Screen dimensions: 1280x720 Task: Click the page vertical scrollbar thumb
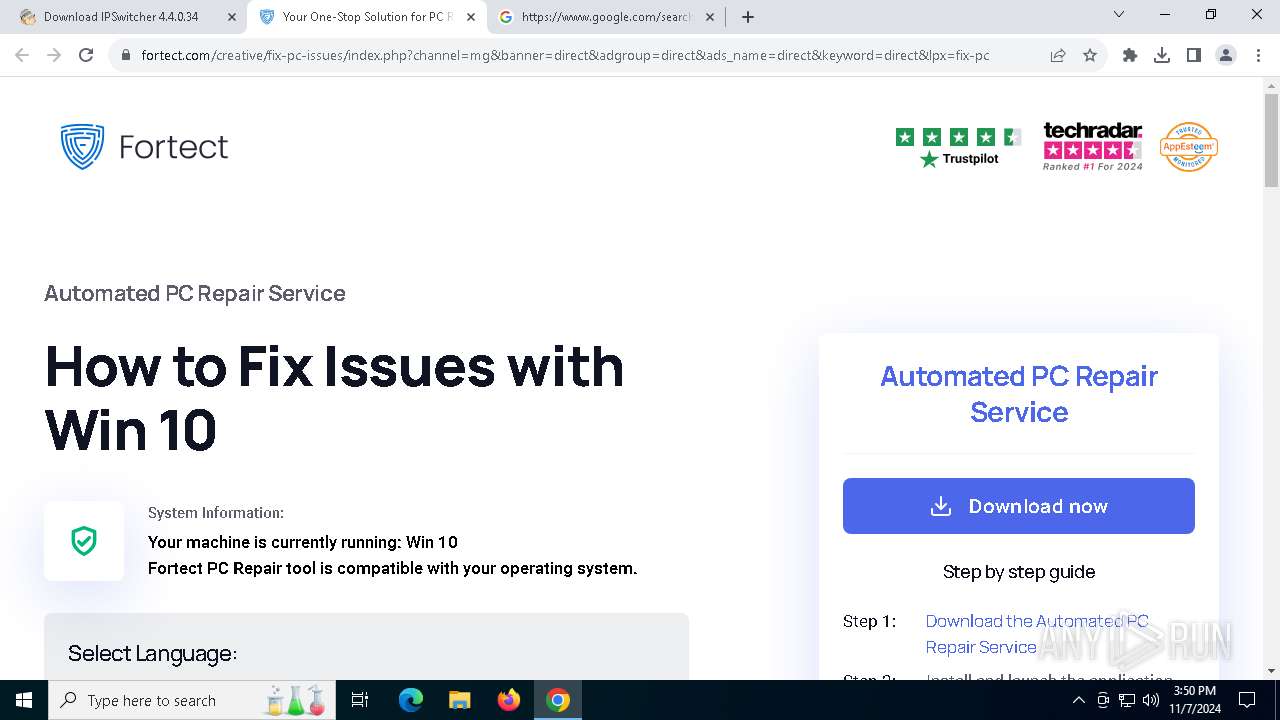[1271, 140]
